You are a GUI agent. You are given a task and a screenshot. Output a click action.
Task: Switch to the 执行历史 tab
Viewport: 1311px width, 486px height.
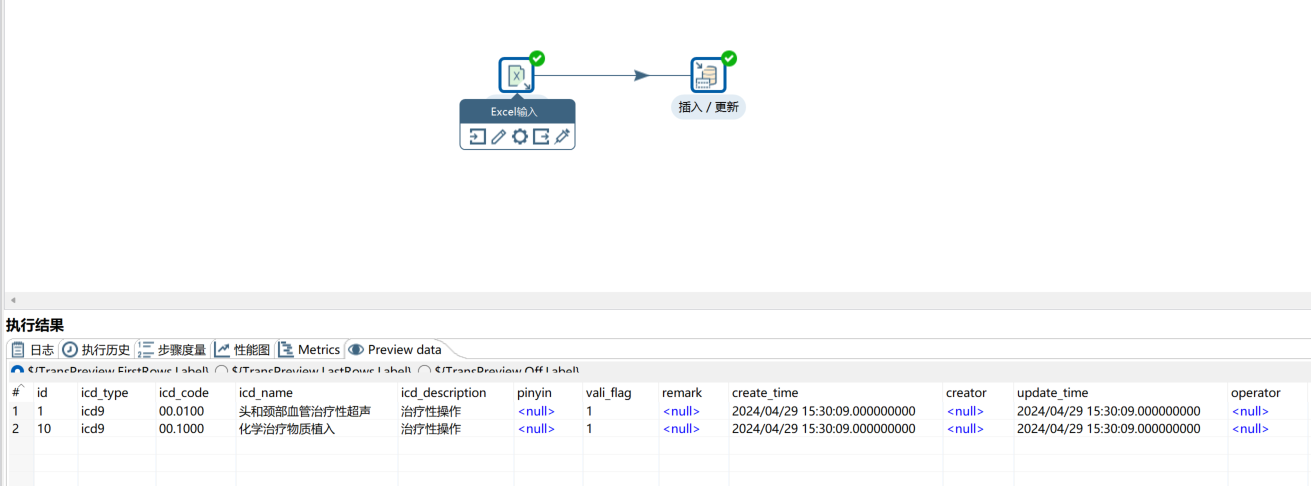[x=97, y=350]
